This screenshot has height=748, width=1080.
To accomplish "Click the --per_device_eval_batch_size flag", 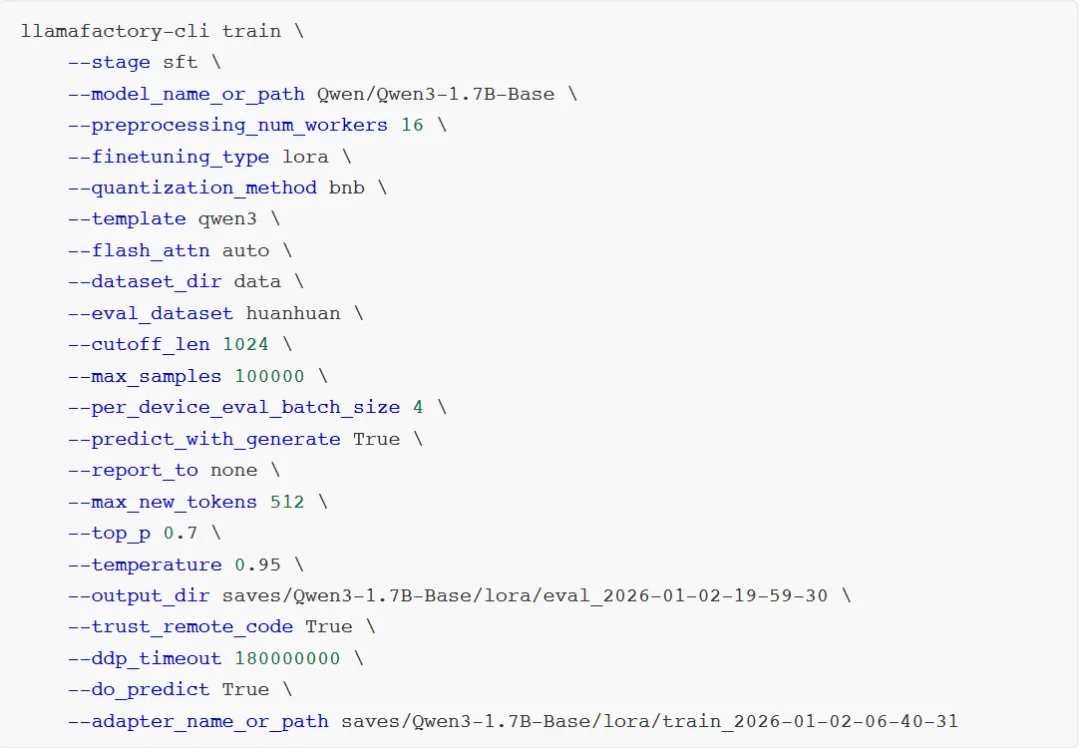I will click(x=233, y=407).
